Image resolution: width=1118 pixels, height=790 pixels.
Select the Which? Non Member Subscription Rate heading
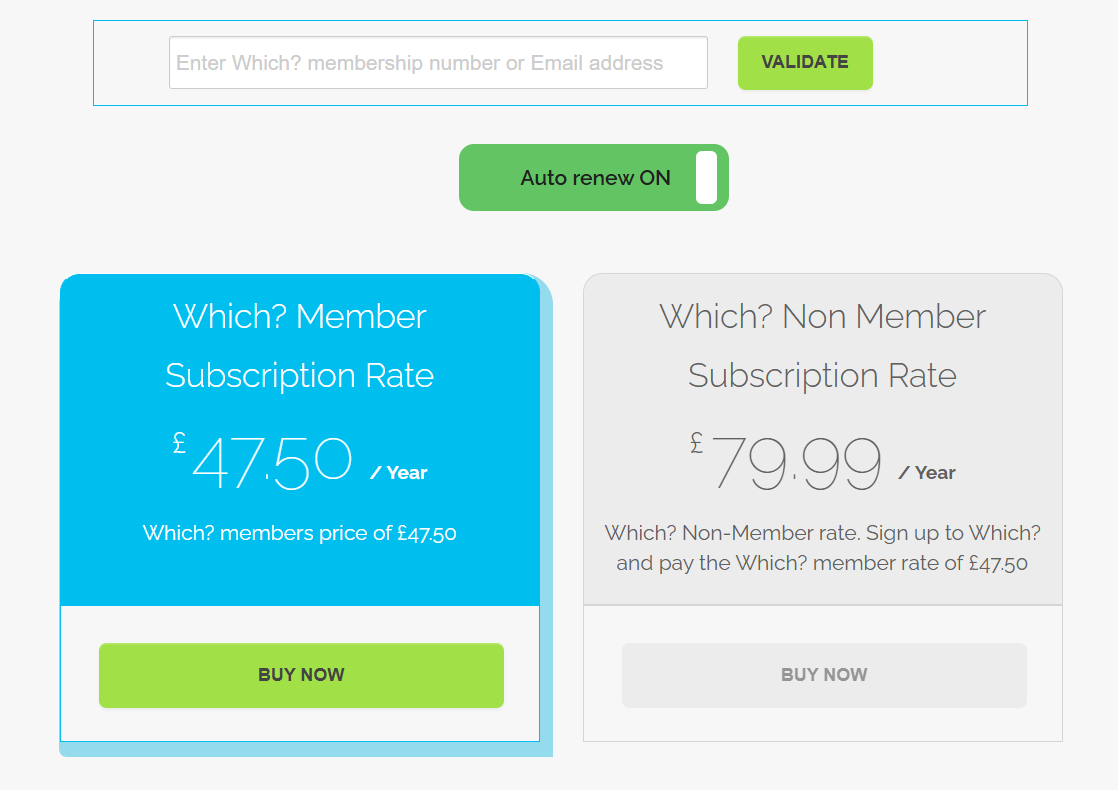[x=822, y=346]
